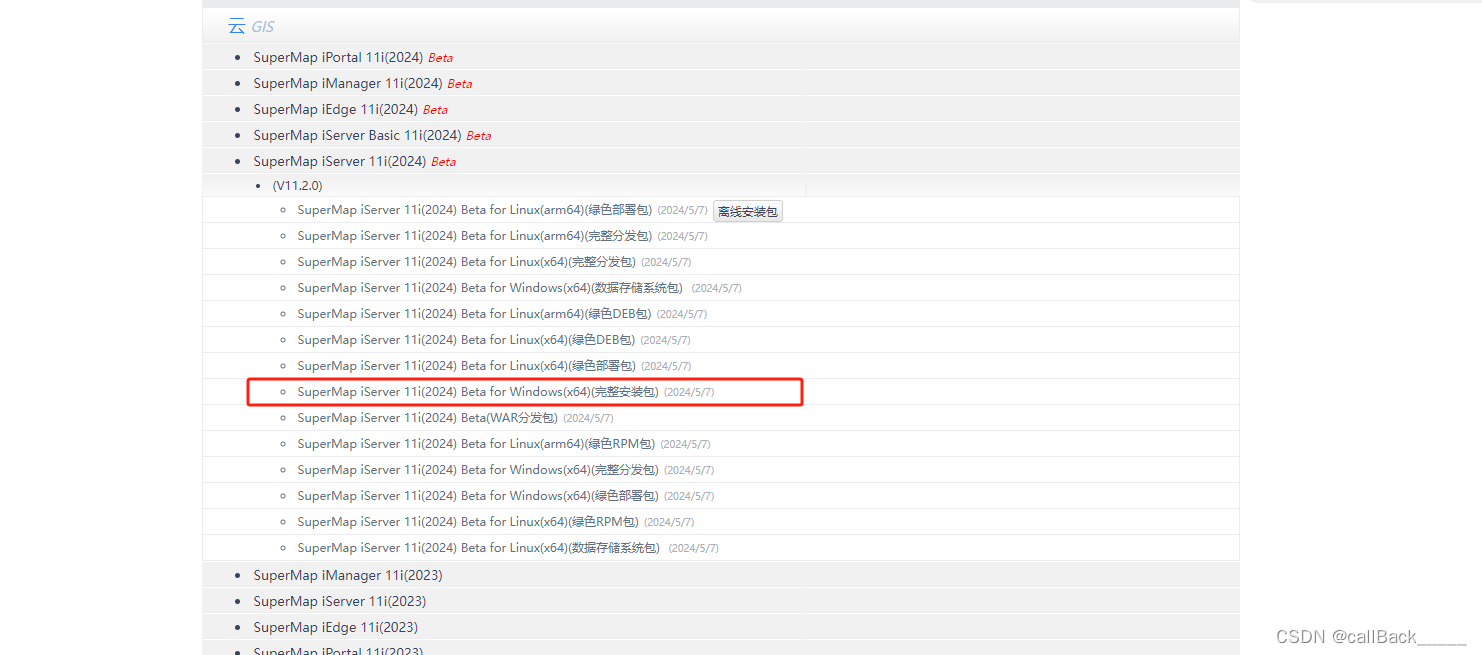Viewport: 1482px width, 655px height.
Task: Collapse the (V11.2.0) version group
Action: [297, 186]
